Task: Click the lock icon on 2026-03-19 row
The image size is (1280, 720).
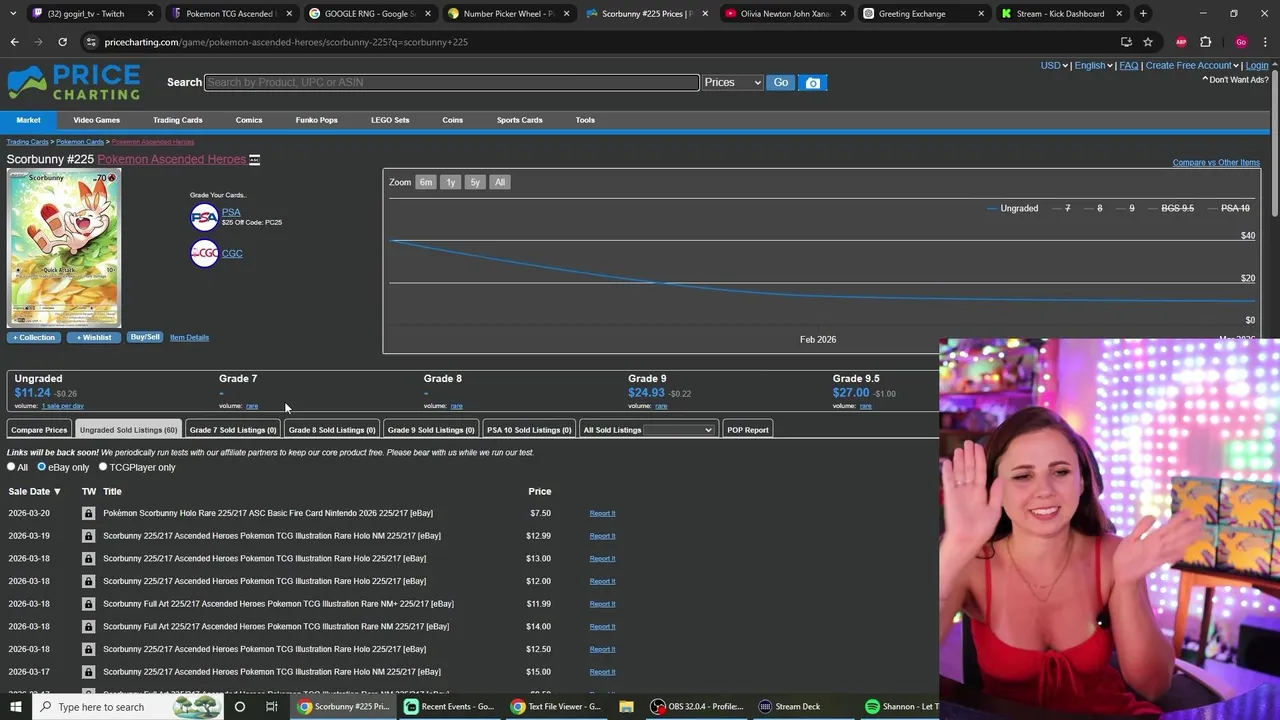Action: point(88,536)
